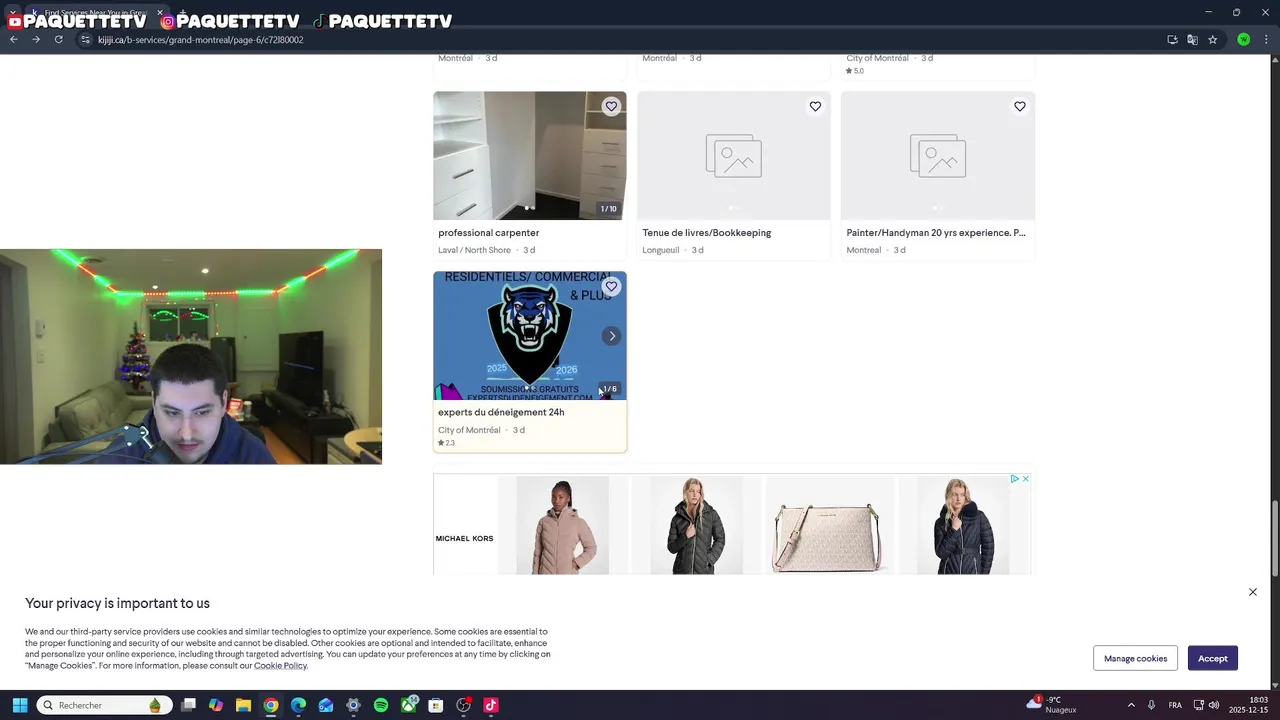Open the TikTok app from taskbar
The width and height of the screenshot is (1280, 720).
click(x=491, y=705)
